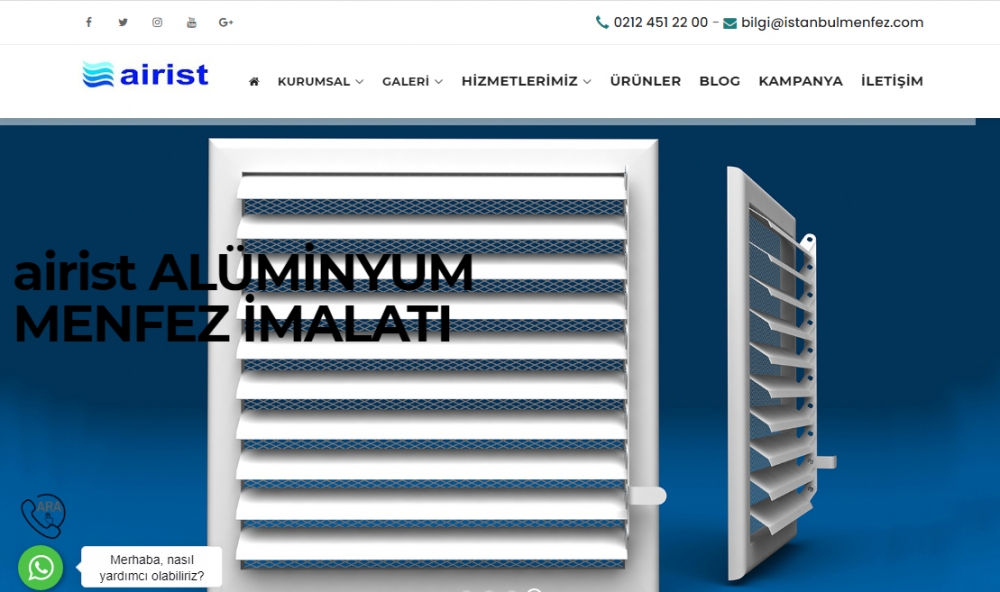
Task: Open the YouTube social icon
Action: (x=191, y=22)
